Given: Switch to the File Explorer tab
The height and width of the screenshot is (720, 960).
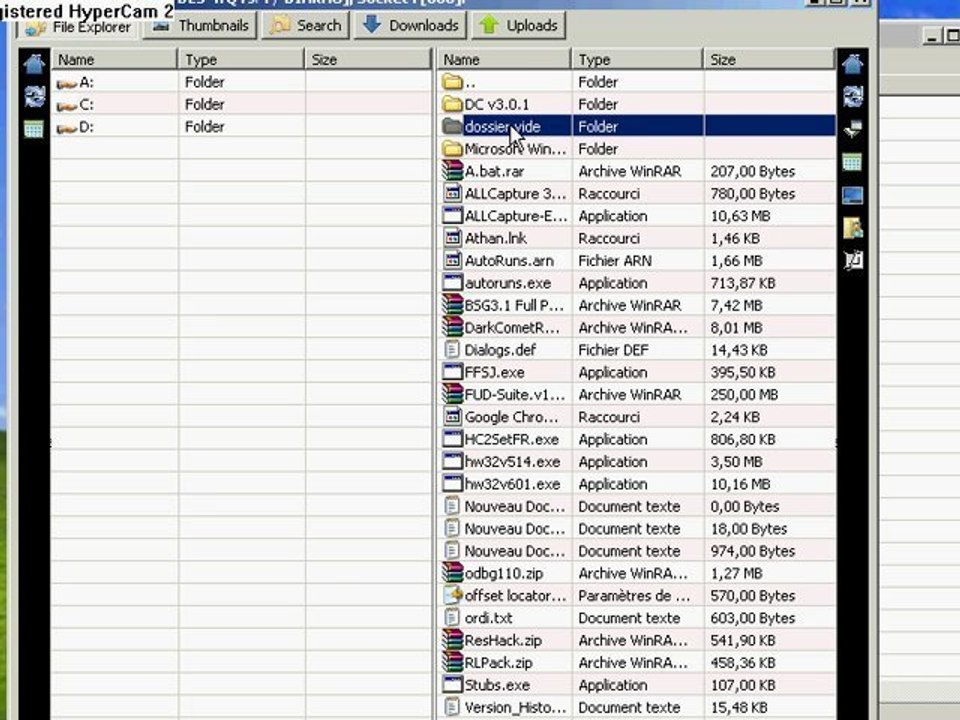Looking at the screenshot, I should [x=78, y=27].
